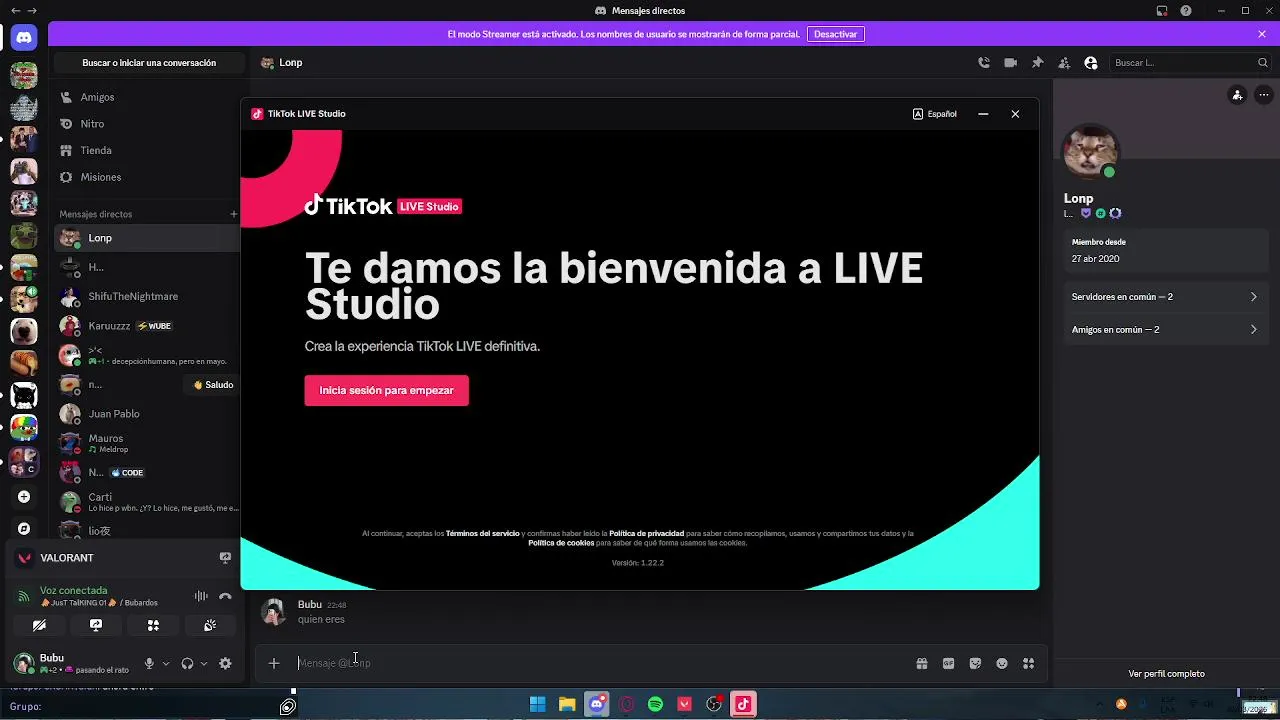Toggle the user profile panel icon
The height and width of the screenshot is (720, 1280).
[1090, 62]
